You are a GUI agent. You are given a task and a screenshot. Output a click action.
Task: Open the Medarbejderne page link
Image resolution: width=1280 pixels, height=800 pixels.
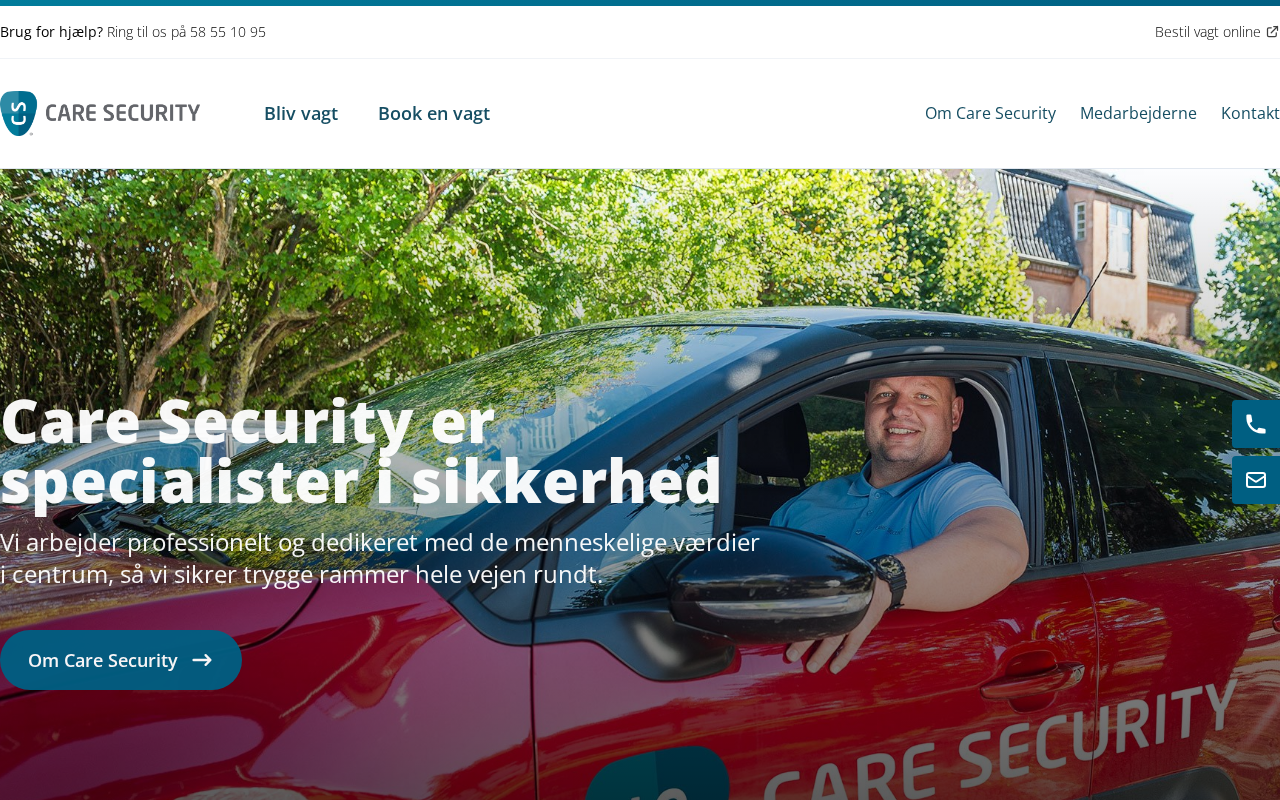point(1138,113)
